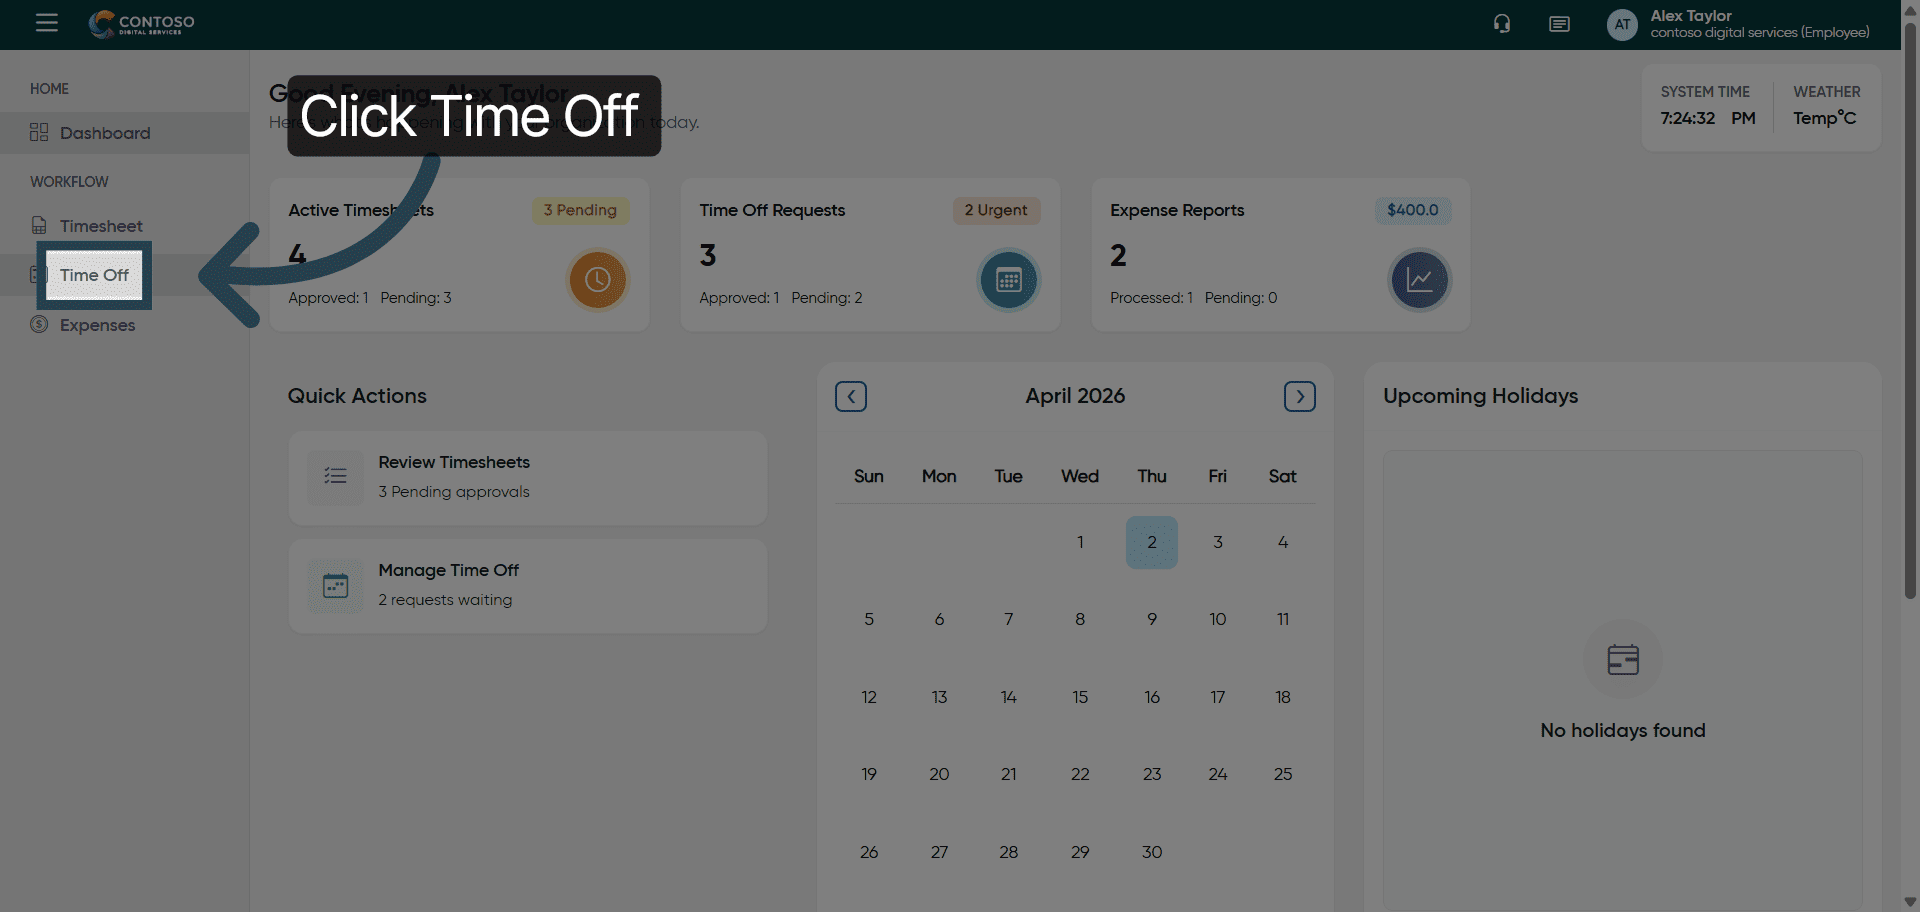Open the messages icon in header

coord(1559,24)
